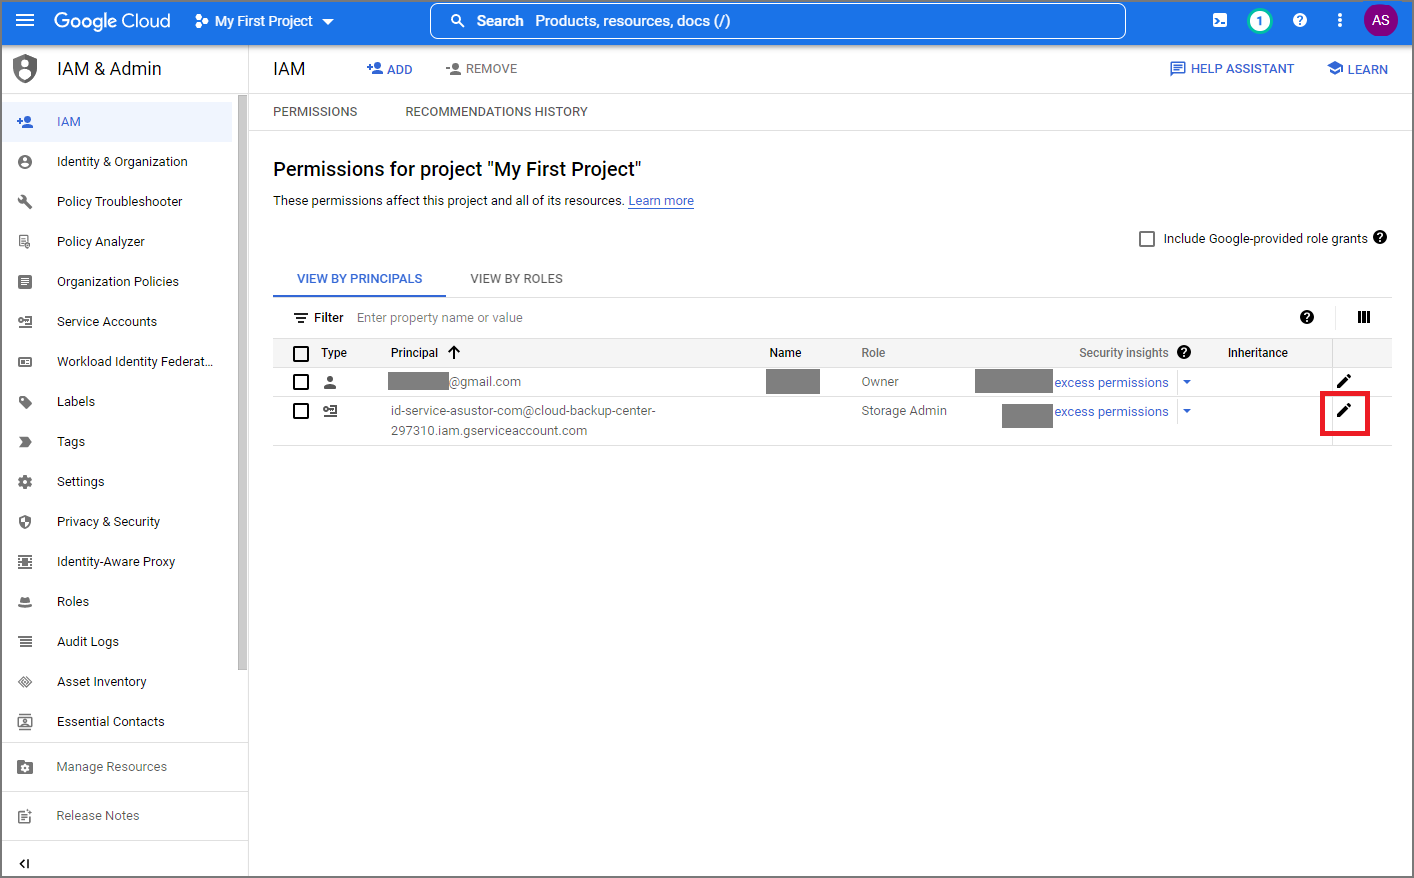The height and width of the screenshot is (878, 1414).
Task: Click the Policy Analyzer sidebar icon
Action: click(25, 242)
